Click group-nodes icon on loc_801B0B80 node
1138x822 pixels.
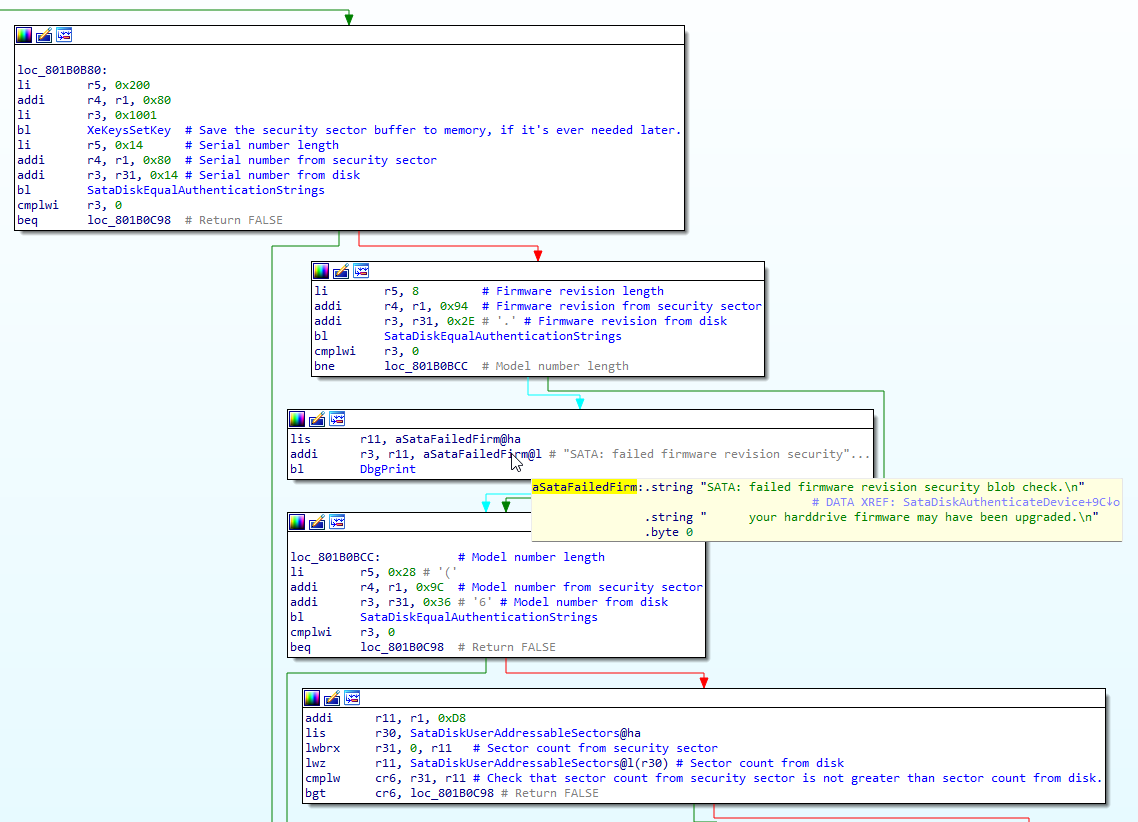64,35
